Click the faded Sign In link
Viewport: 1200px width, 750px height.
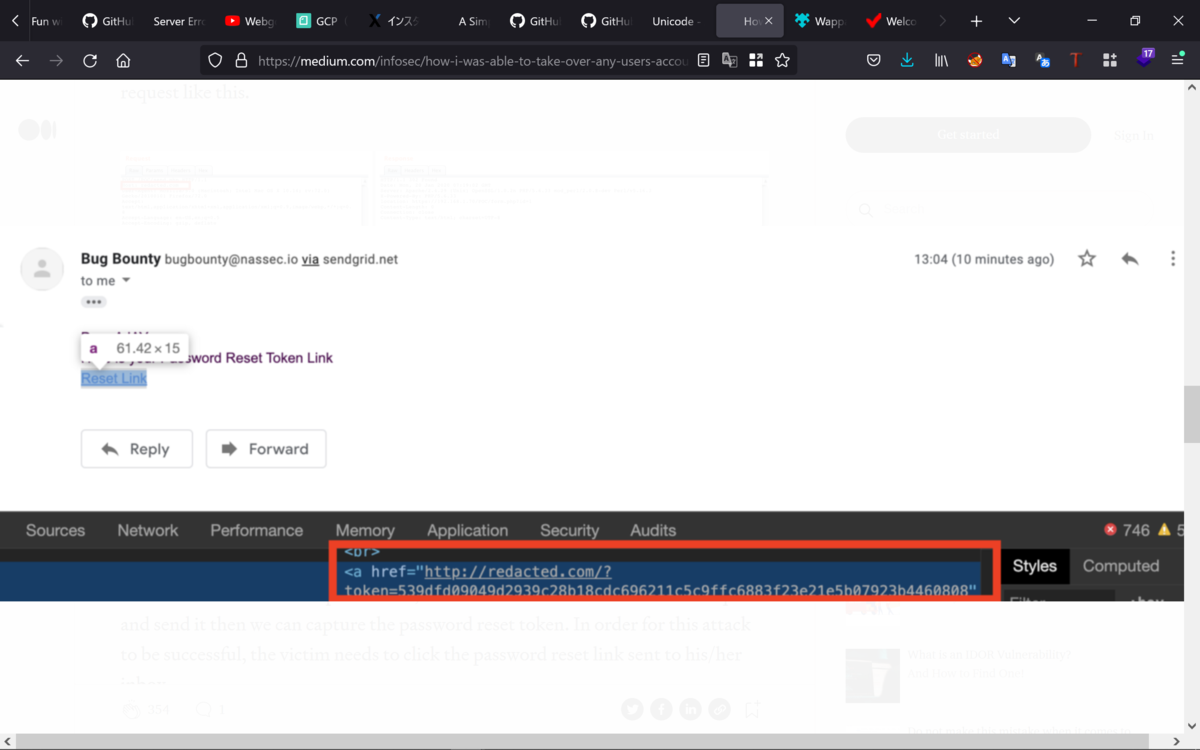(x=1134, y=136)
